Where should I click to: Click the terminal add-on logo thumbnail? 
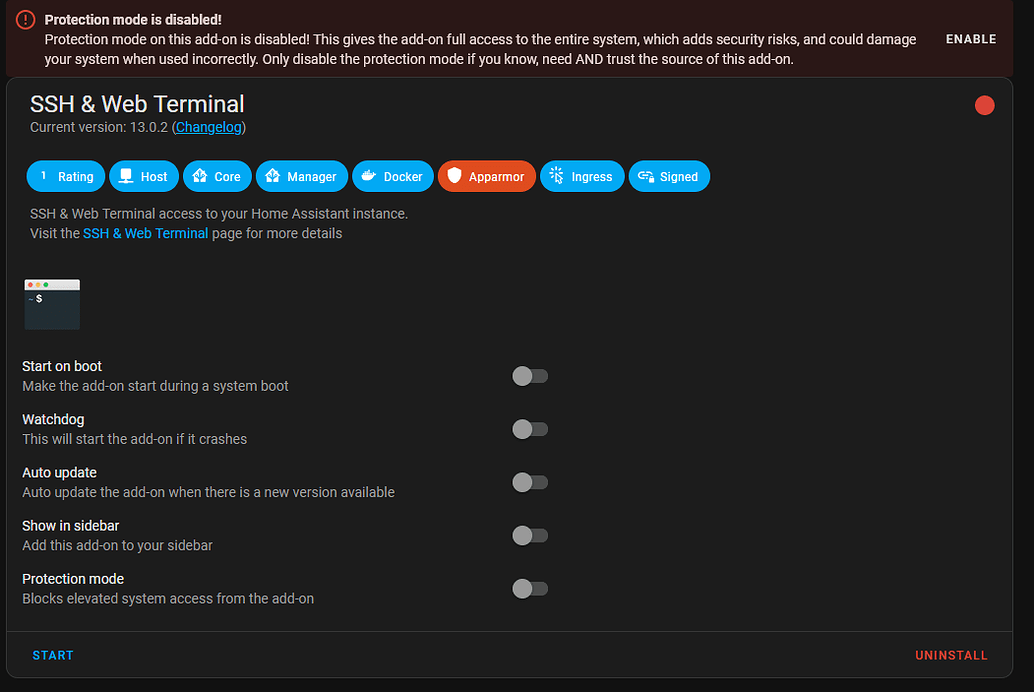coord(52,304)
